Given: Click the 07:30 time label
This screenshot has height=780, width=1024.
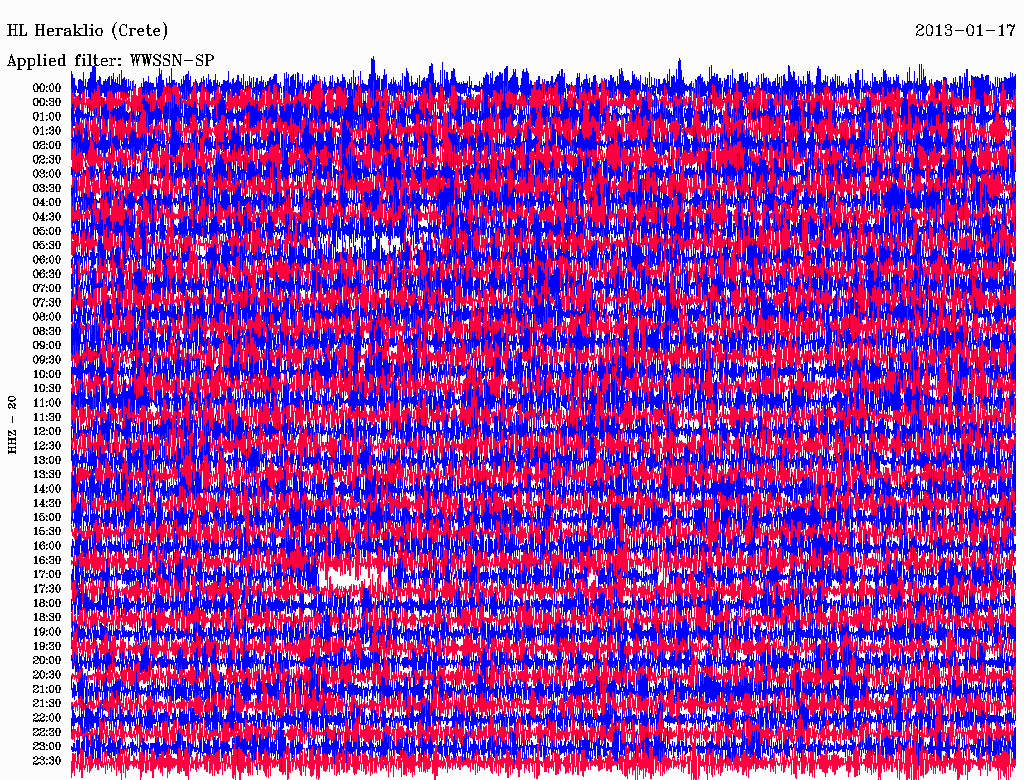Looking at the screenshot, I should [47, 302].
